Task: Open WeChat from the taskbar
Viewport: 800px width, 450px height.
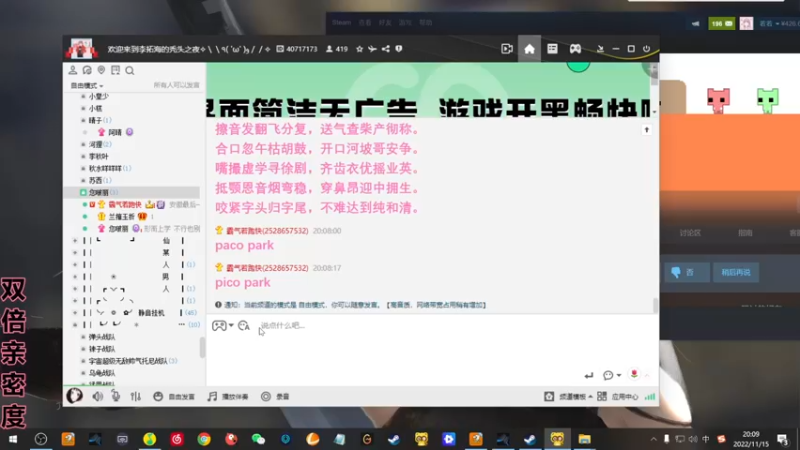Action: coord(259,439)
